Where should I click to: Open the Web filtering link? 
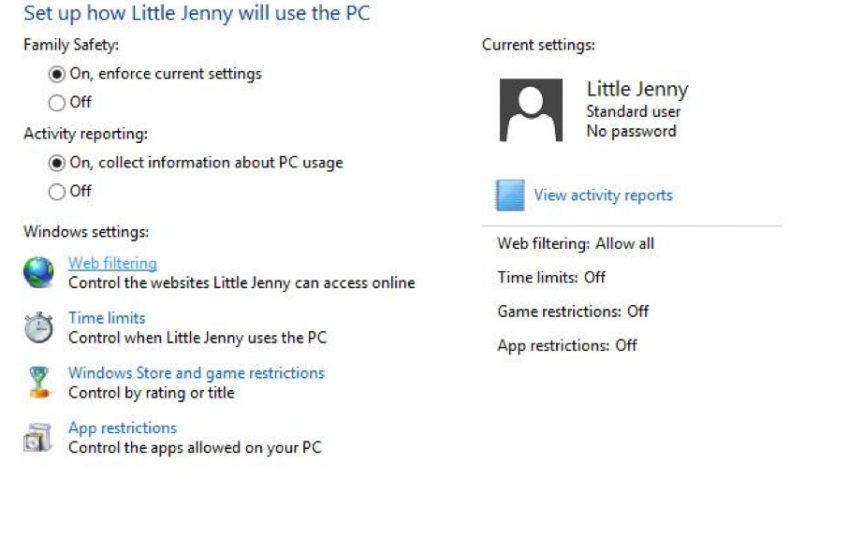[112, 263]
